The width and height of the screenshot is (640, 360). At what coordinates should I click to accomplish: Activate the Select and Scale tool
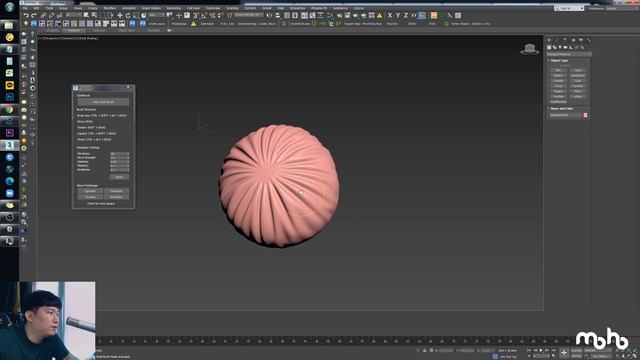point(136,16)
